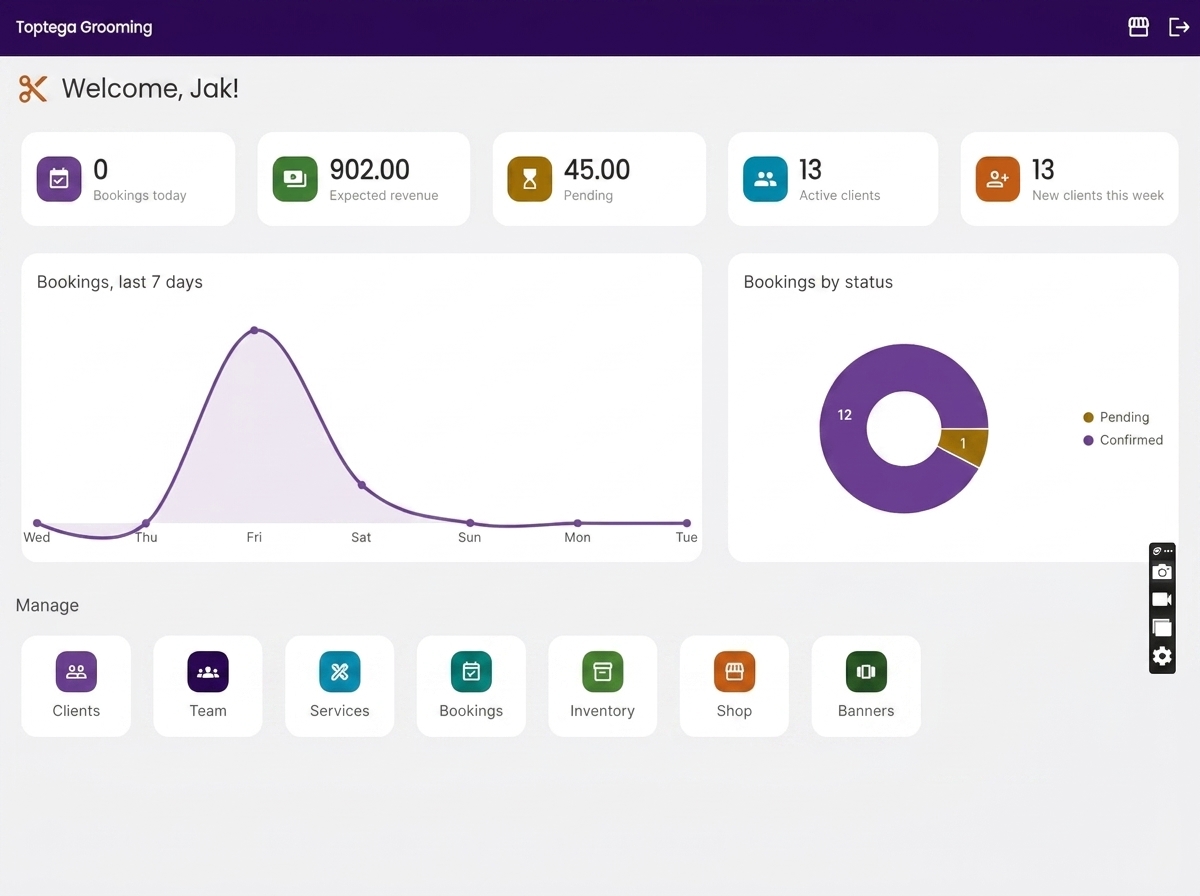The width and height of the screenshot is (1200, 896).
Task: Click the link-dots handle atop side toolbar
Action: (1162, 551)
